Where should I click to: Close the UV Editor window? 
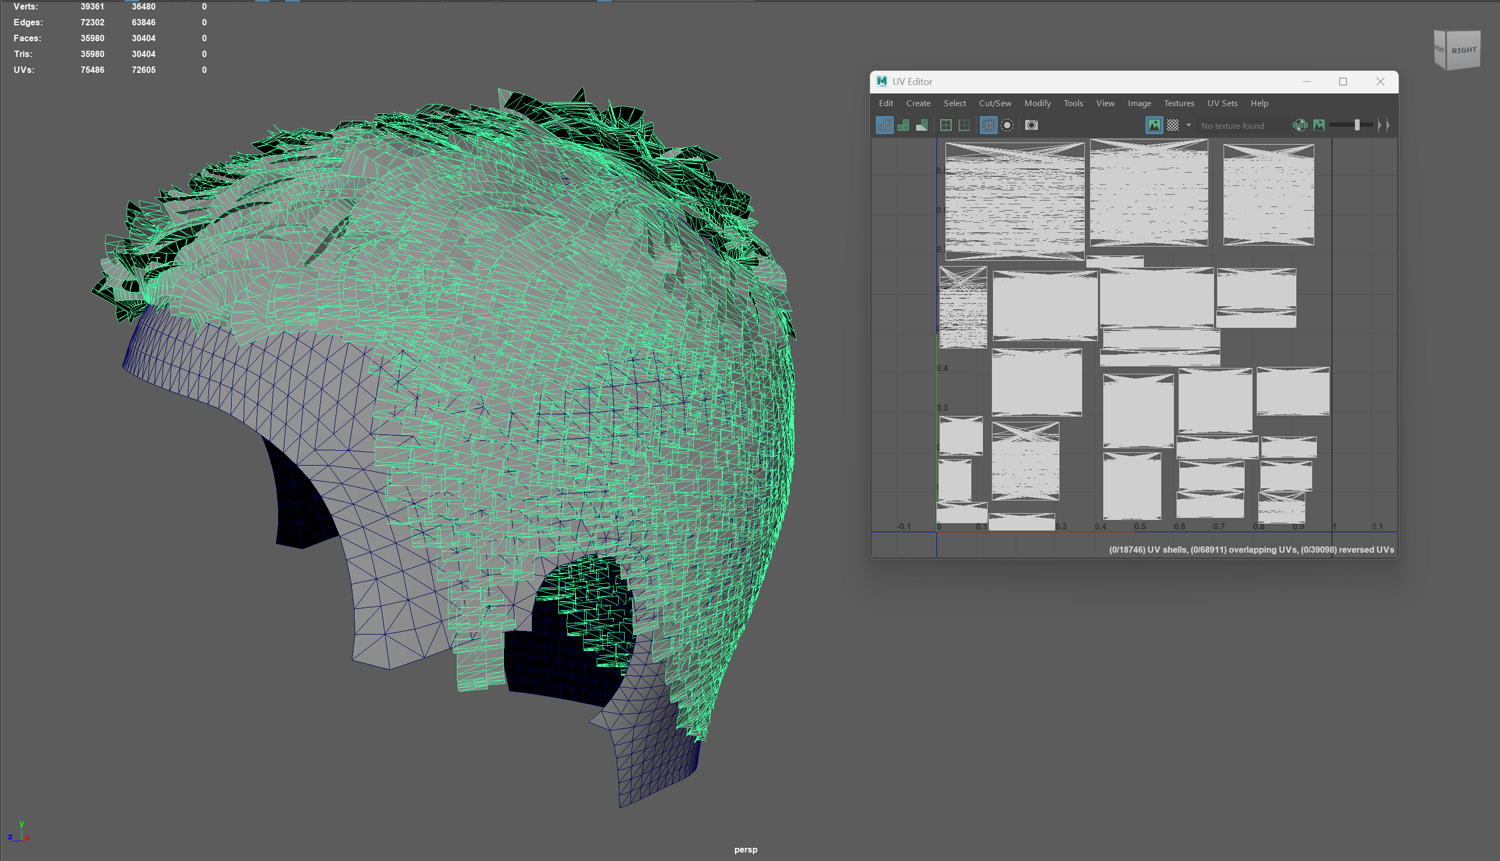click(x=1380, y=82)
